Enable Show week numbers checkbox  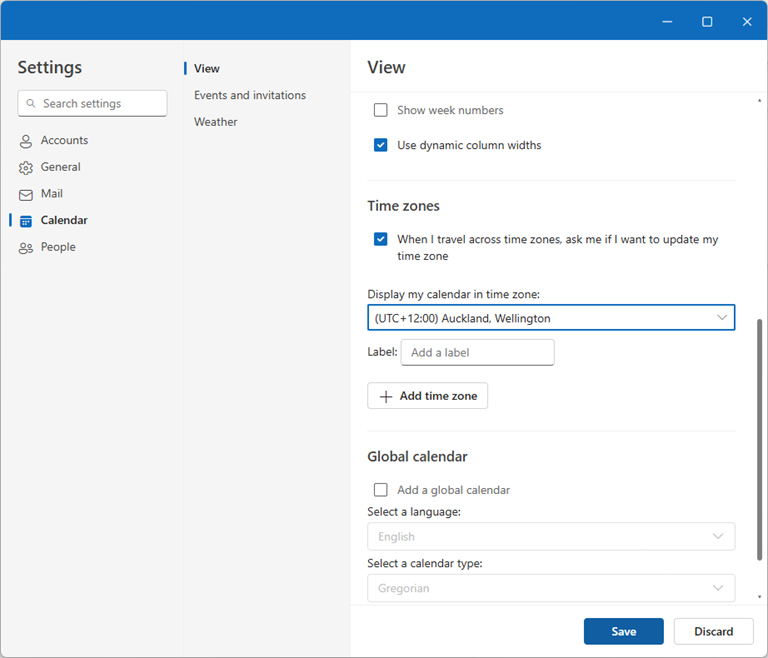(x=381, y=110)
